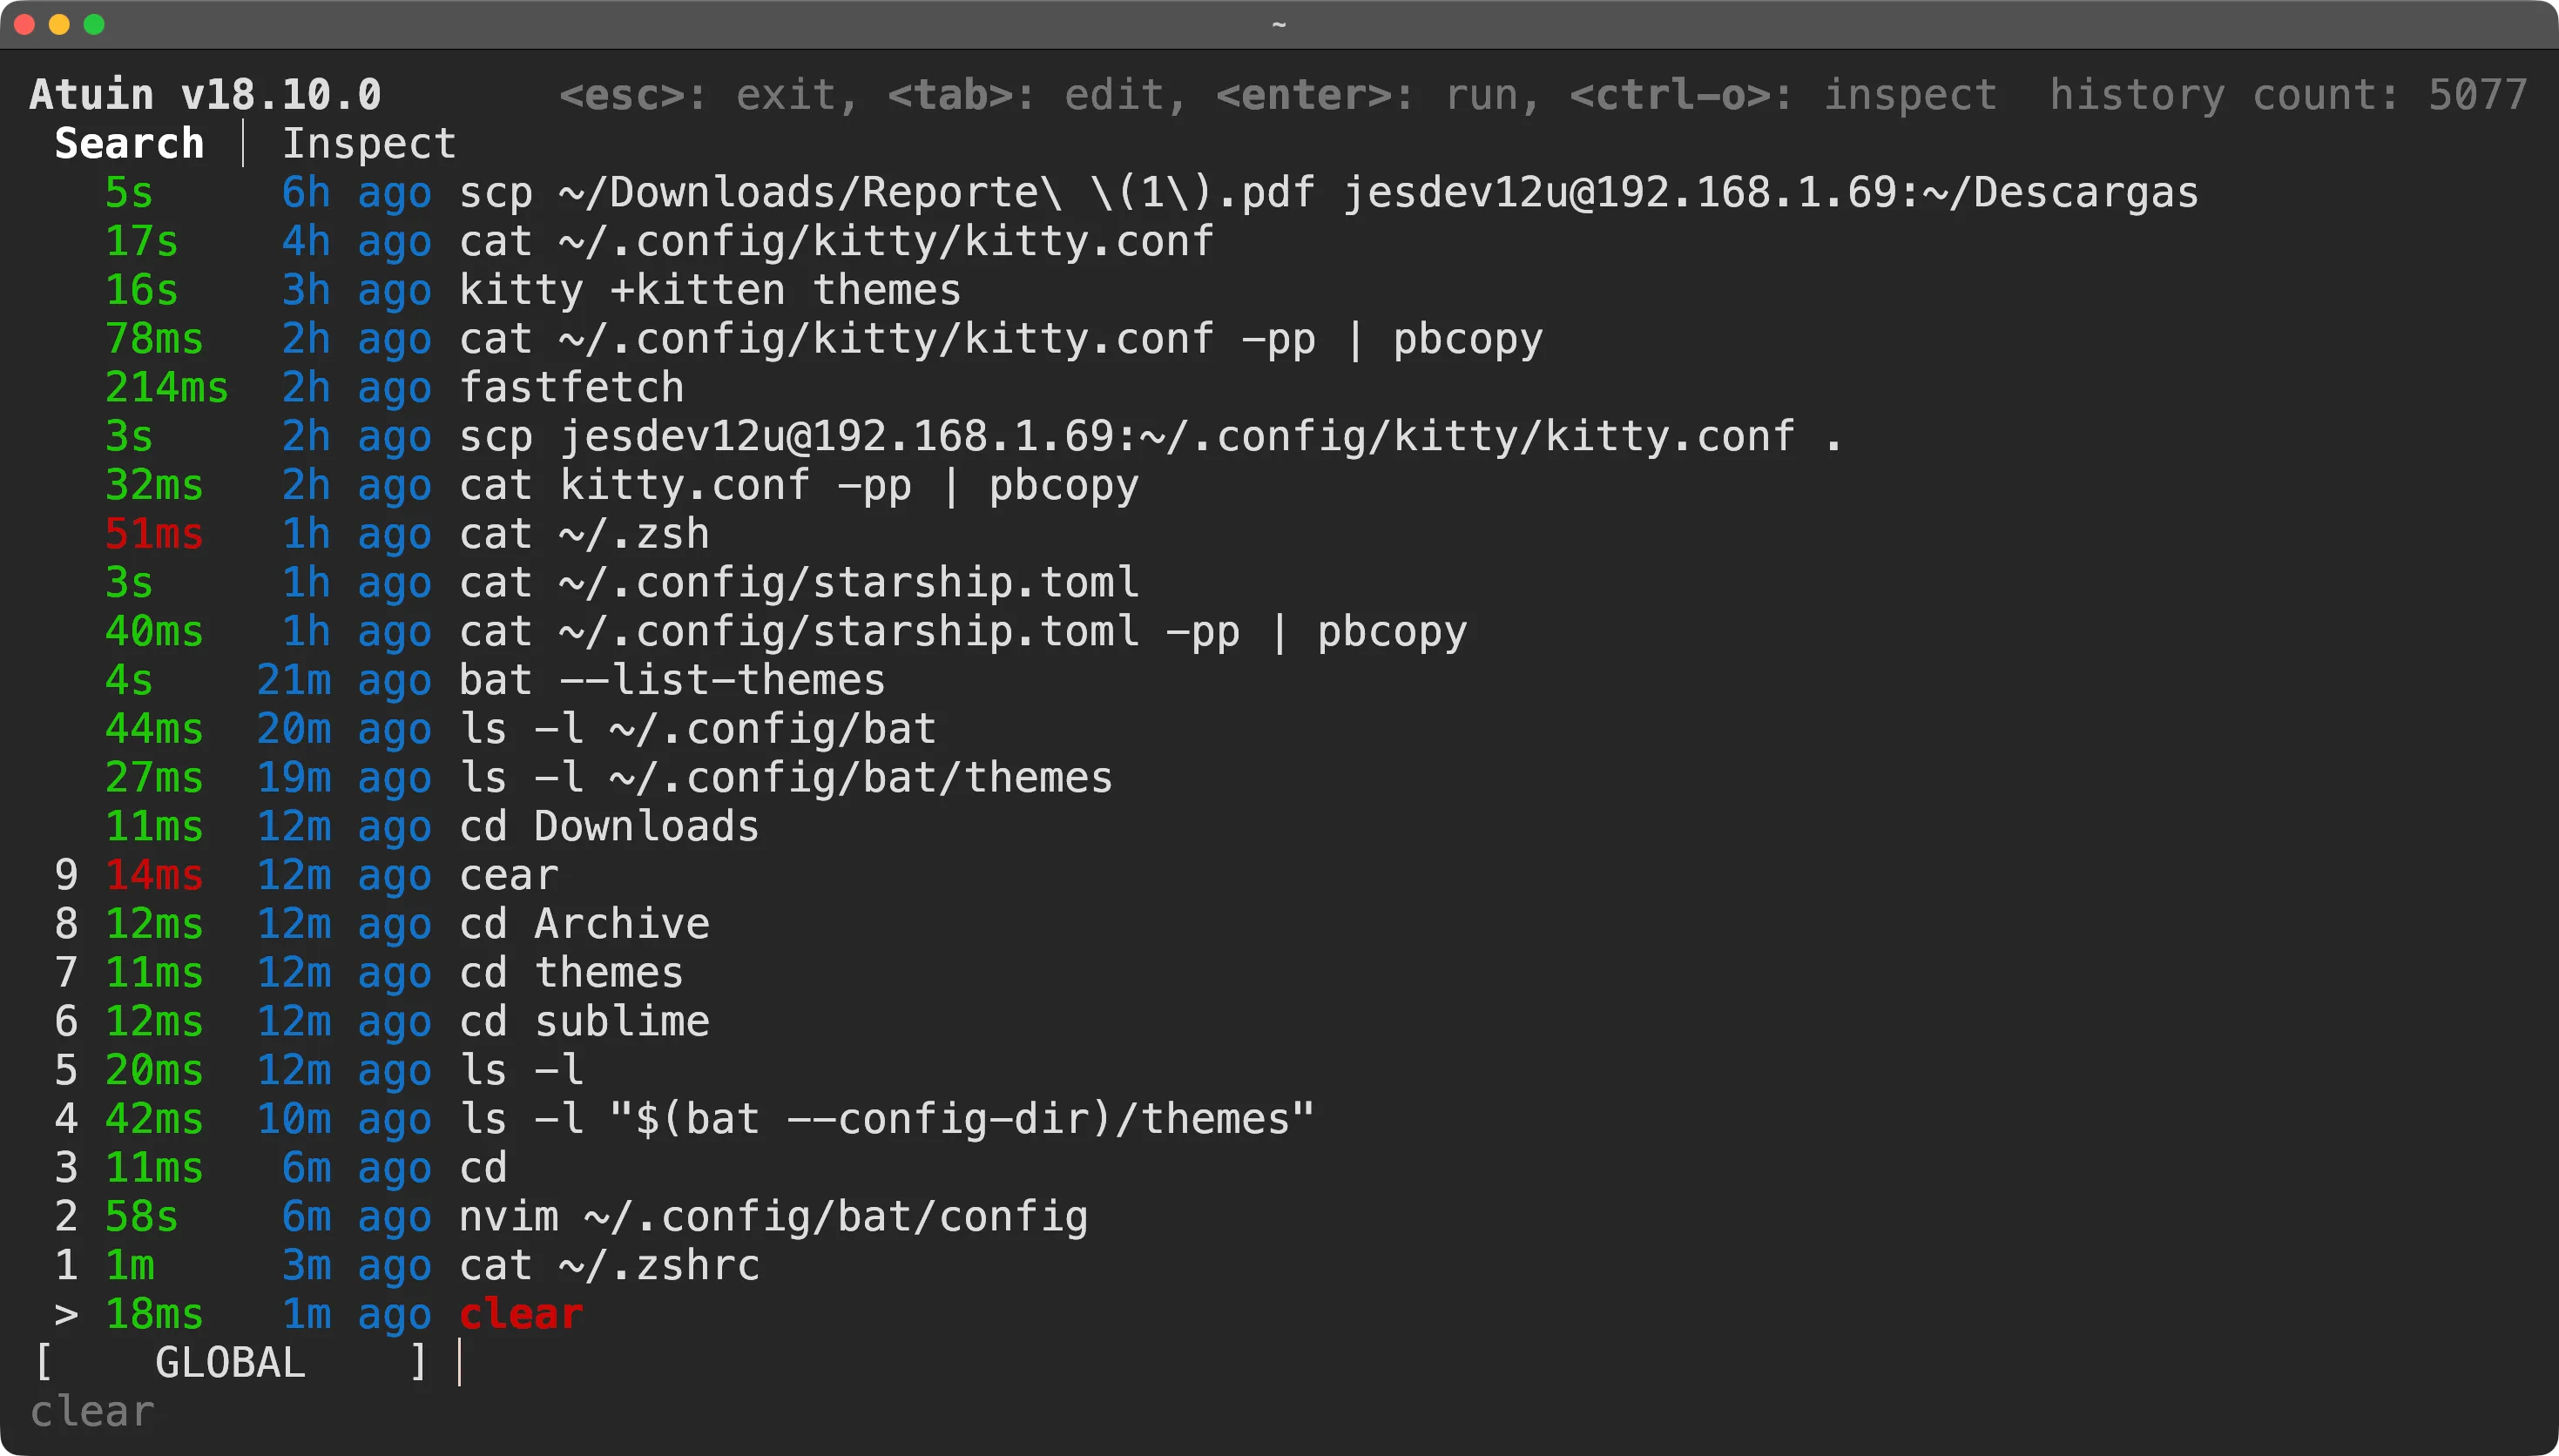Image resolution: width=2559 pixels, height=1456 pixels.
Task: Select the highlighted 'clear' command entry
Action: tap(520, 1313)
